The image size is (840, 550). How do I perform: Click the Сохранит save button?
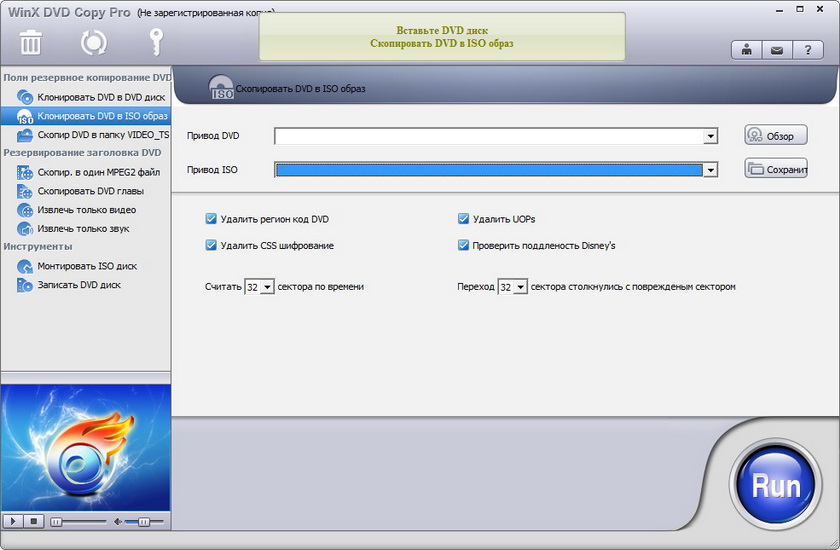776,169
